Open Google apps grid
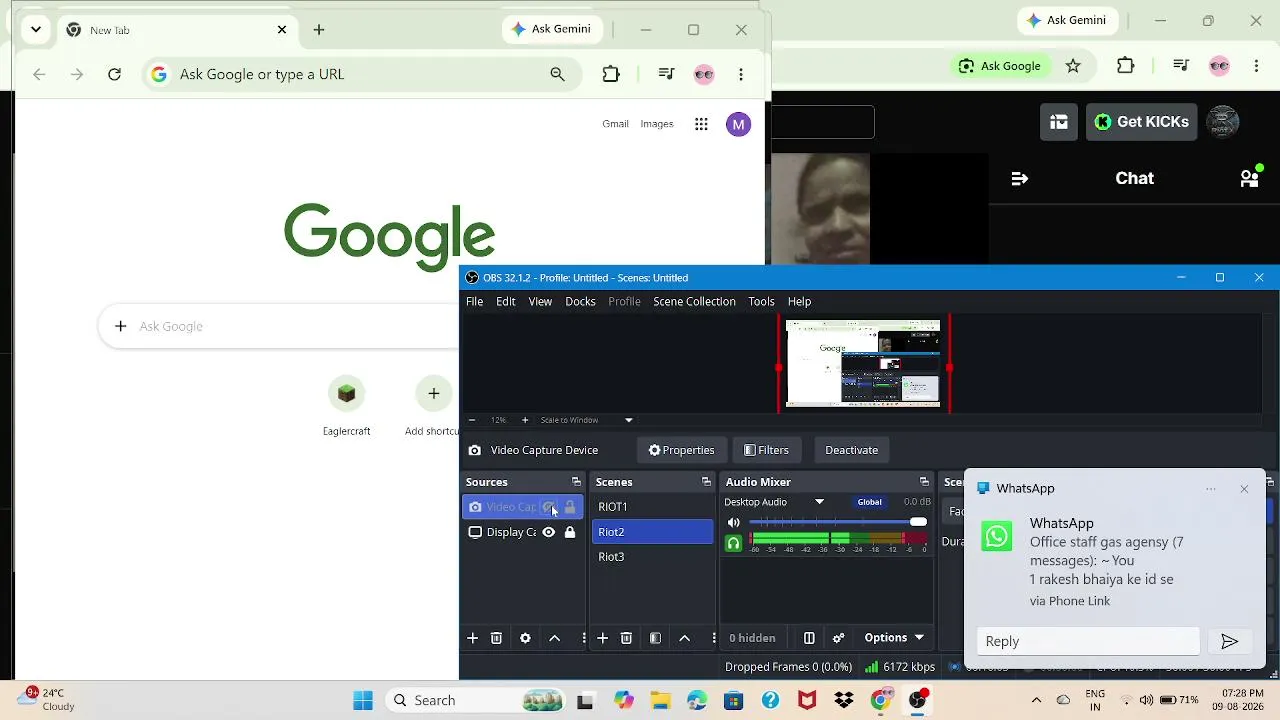Screen dimensions: 1280x720 coord(701,124)
